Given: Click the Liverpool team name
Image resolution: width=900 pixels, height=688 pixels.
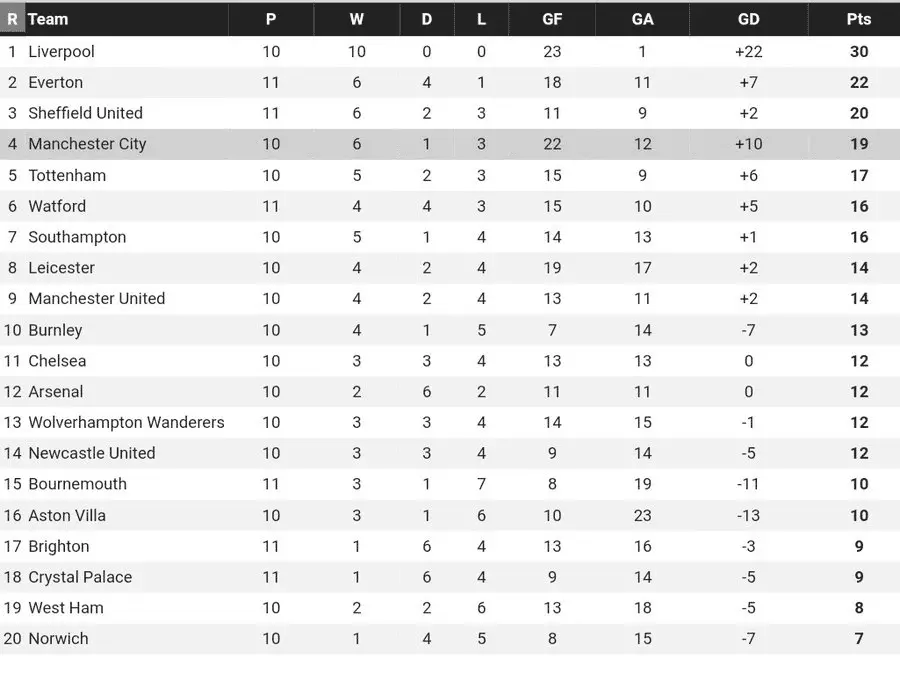Looking at the screenshot, I should [x=61, y=51].
